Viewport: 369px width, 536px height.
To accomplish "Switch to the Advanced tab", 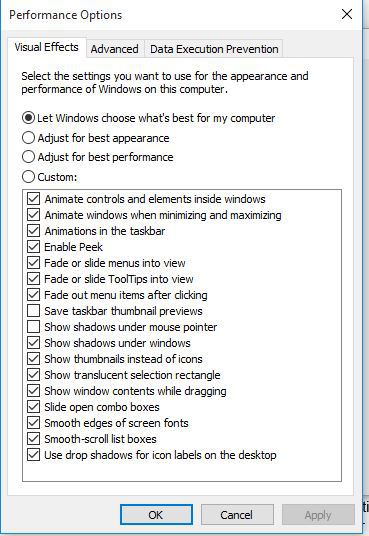I will click(x=115, y=49).
